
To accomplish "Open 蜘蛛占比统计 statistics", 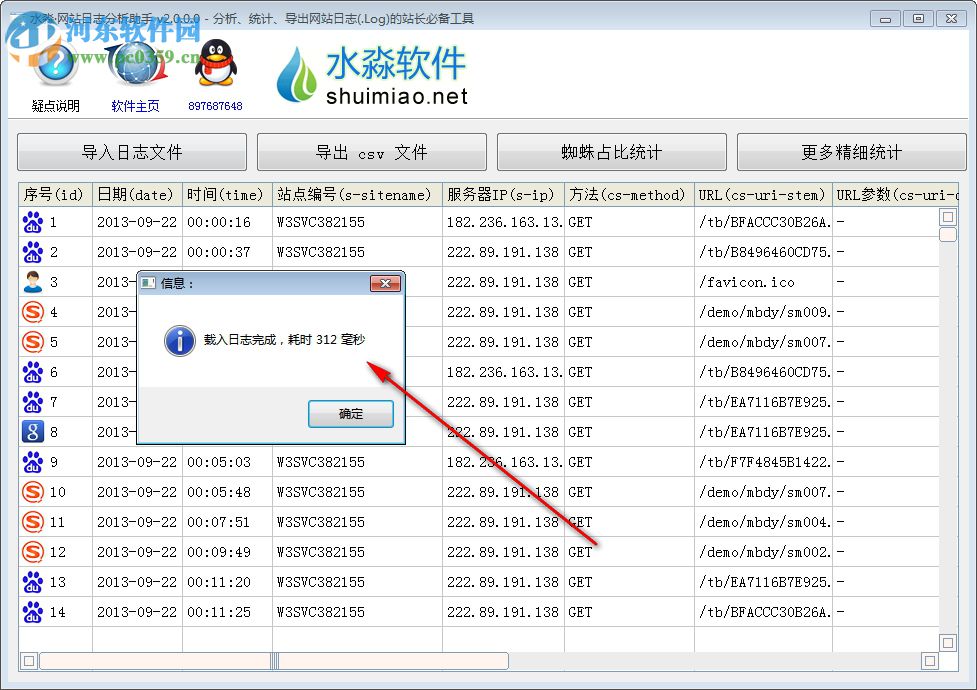I will click(611, 152).
